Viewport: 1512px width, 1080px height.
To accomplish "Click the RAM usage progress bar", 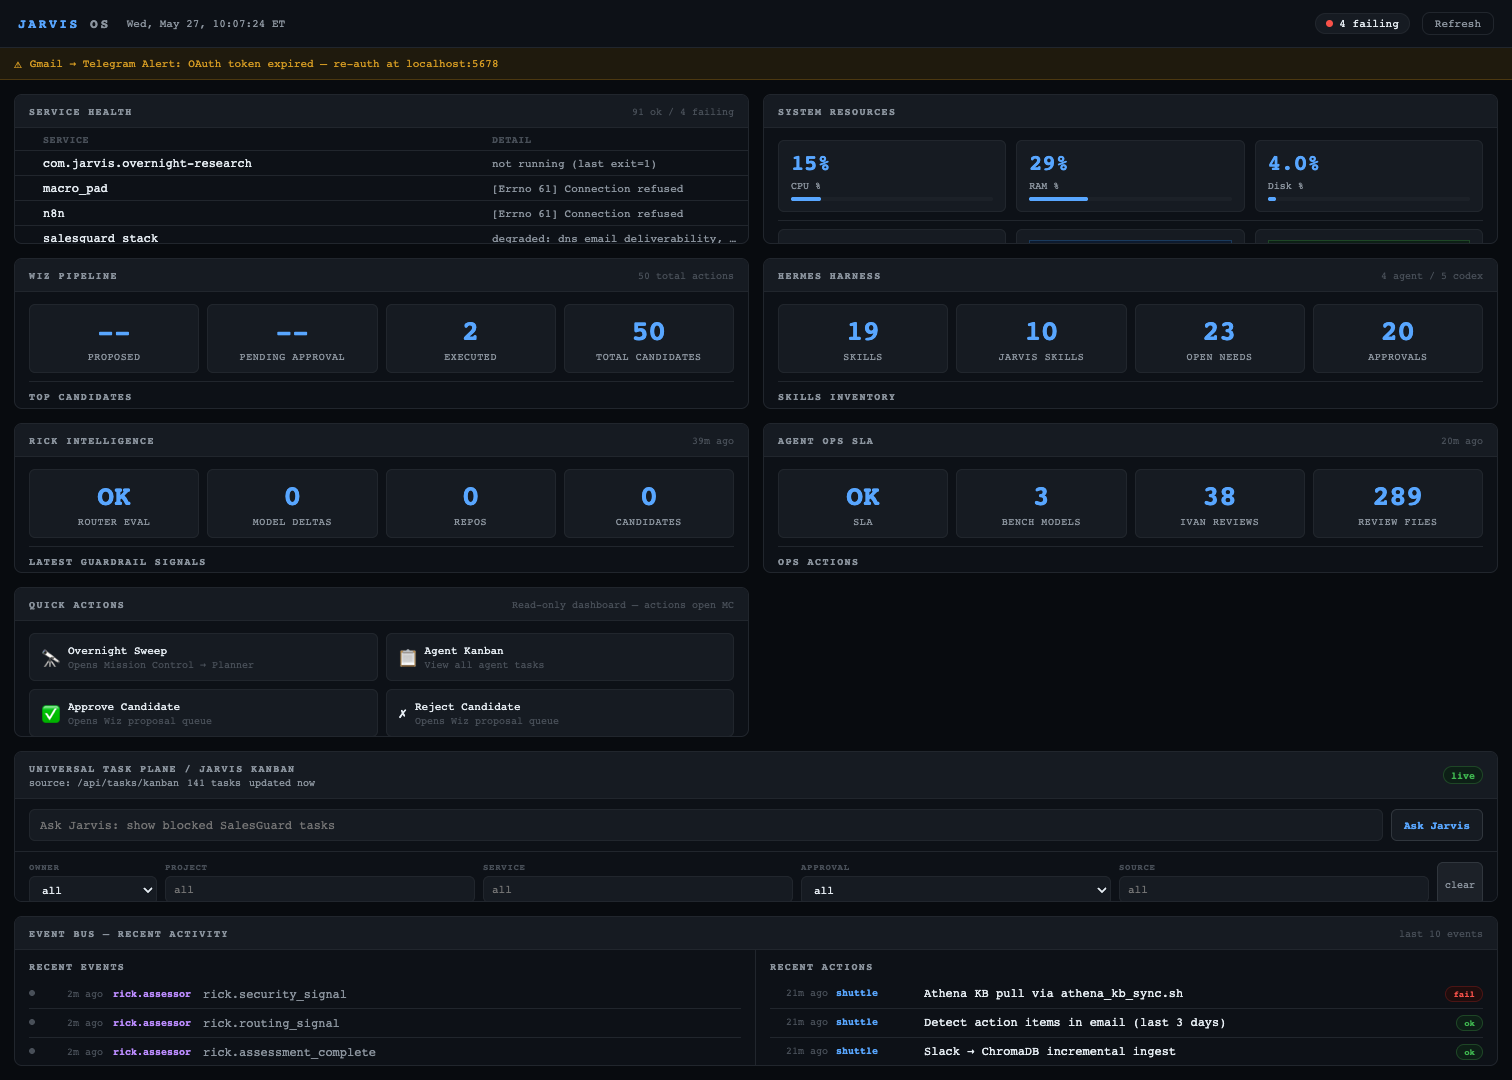I will pyautogui.click(x=1130, y=199).
